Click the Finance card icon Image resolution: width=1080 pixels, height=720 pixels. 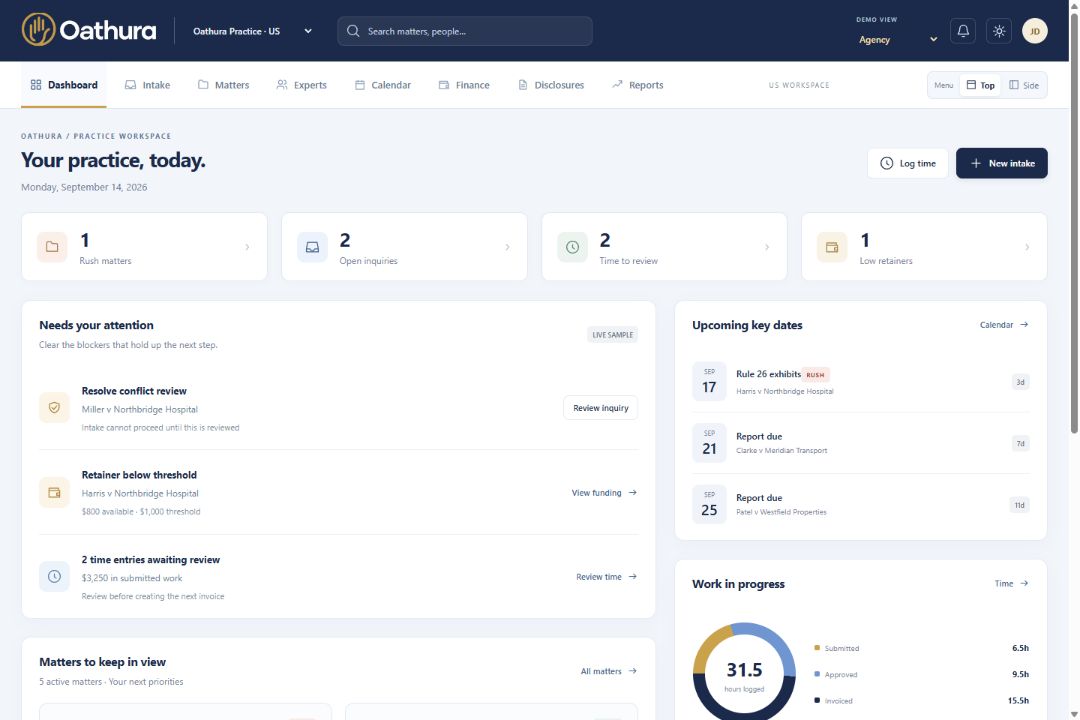(444, 85)
